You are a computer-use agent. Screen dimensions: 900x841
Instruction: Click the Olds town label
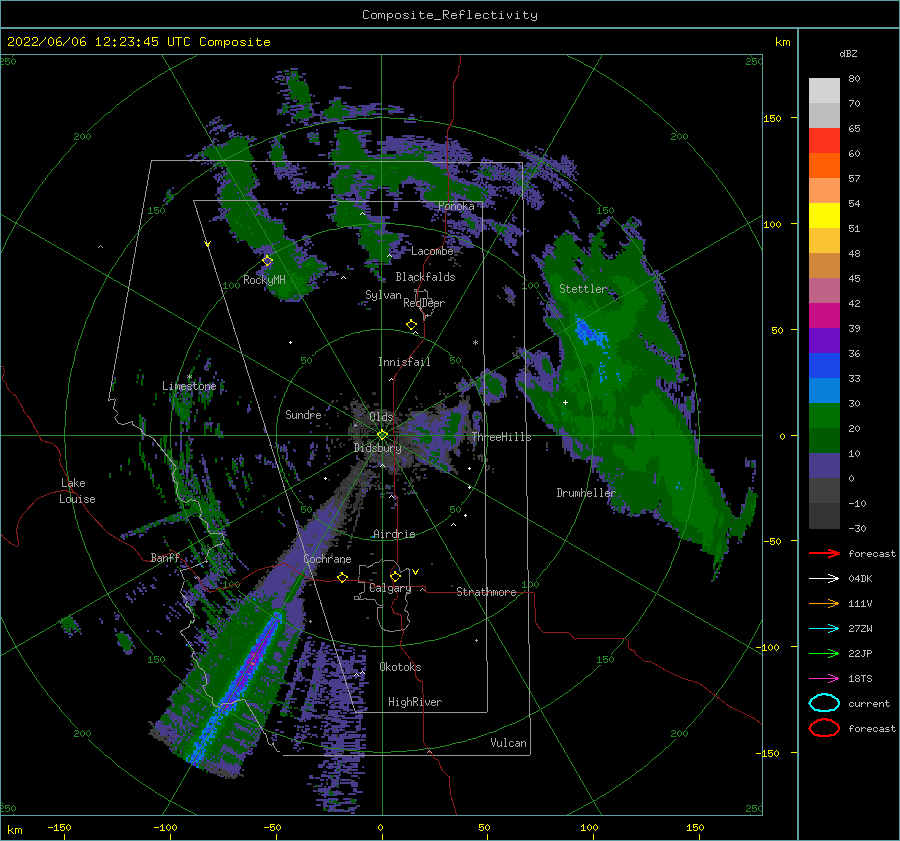pos(381,417)
